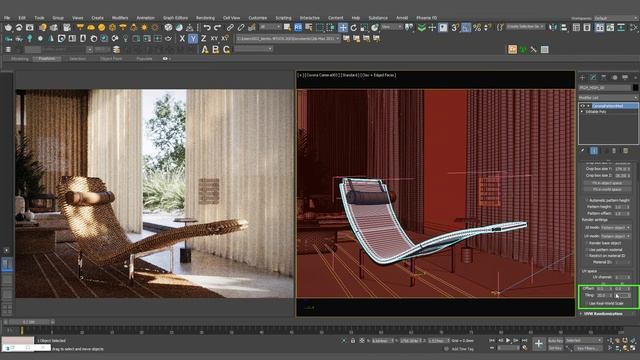Open the Create tab plus icon in command panel
The width and height of the screenshot is (640, 360).
582,77
